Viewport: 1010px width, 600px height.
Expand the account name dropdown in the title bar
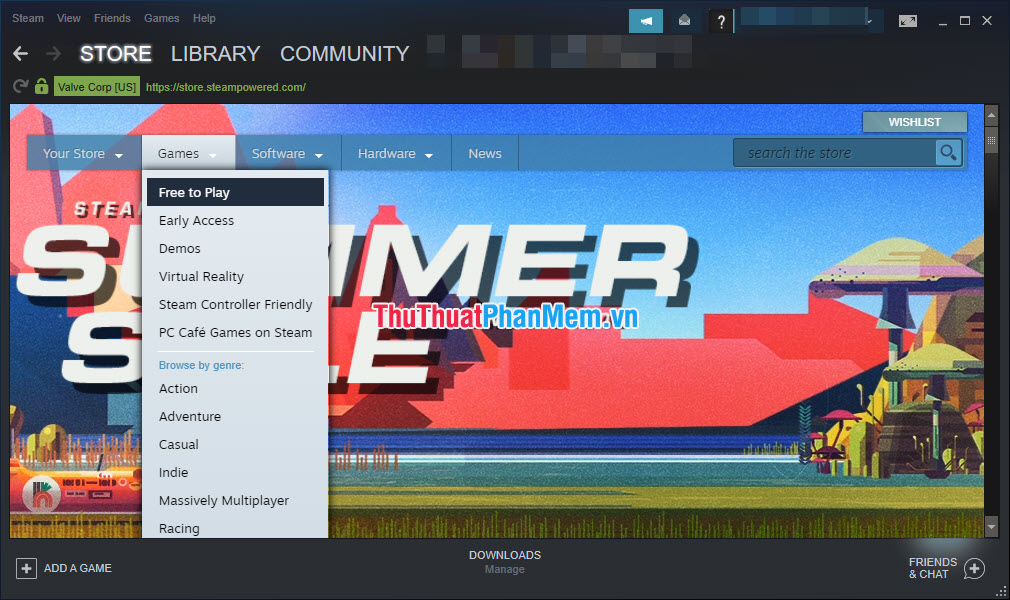(868, 18)
